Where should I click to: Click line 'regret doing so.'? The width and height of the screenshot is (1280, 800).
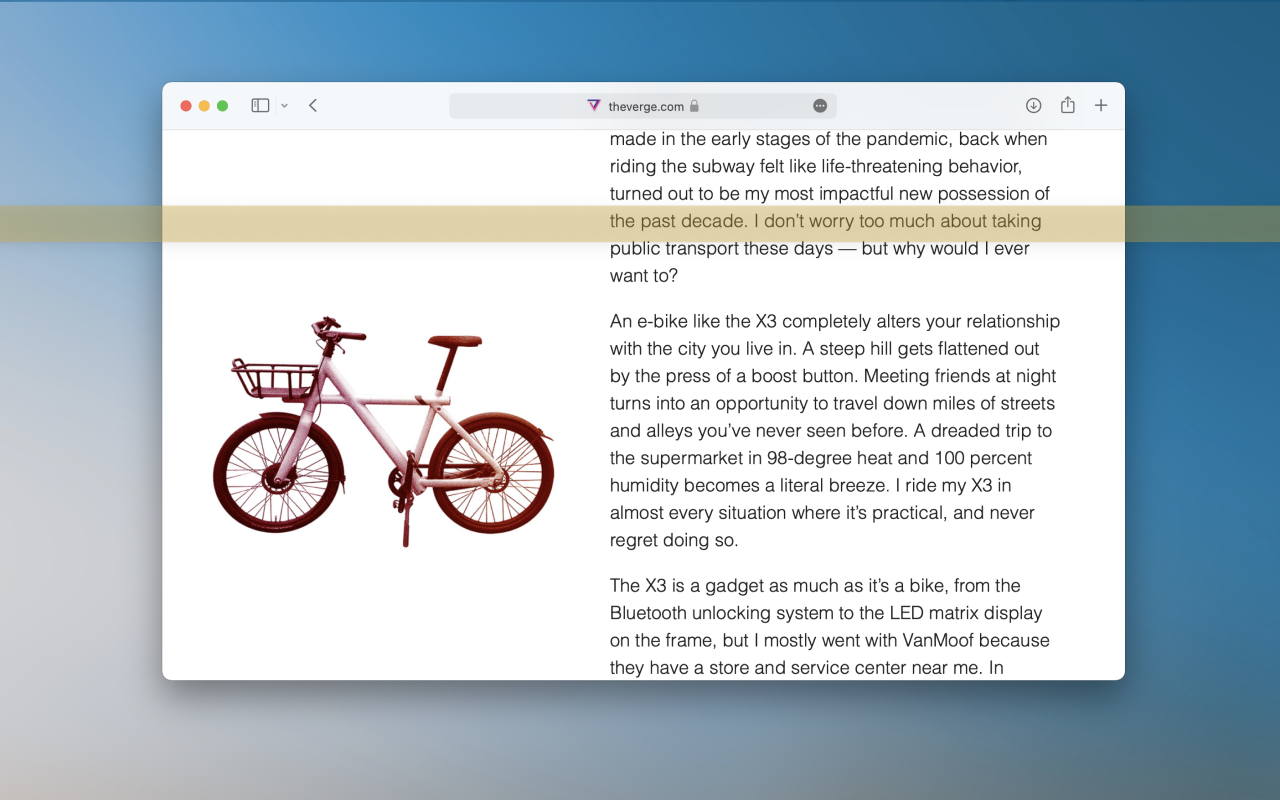click(674, 540)
